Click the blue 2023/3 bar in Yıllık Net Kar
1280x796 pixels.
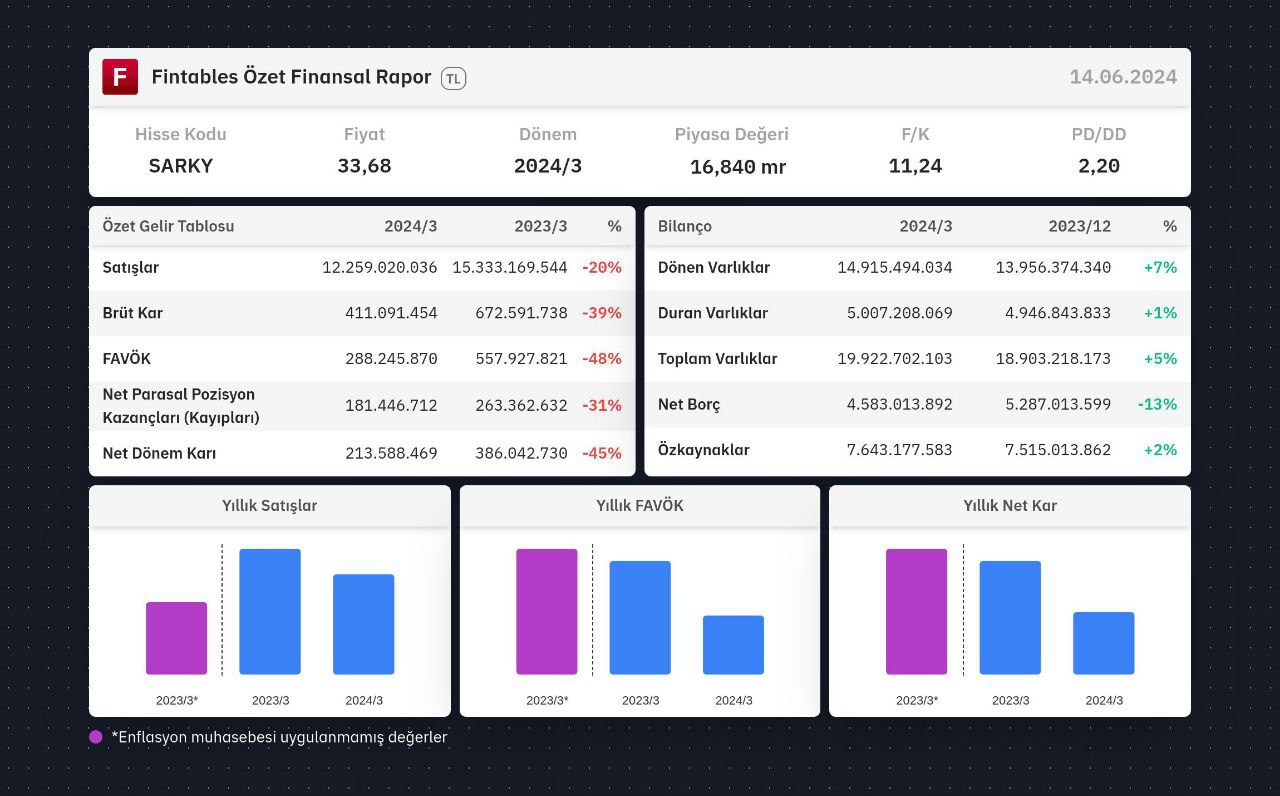tap(1010, 617)
